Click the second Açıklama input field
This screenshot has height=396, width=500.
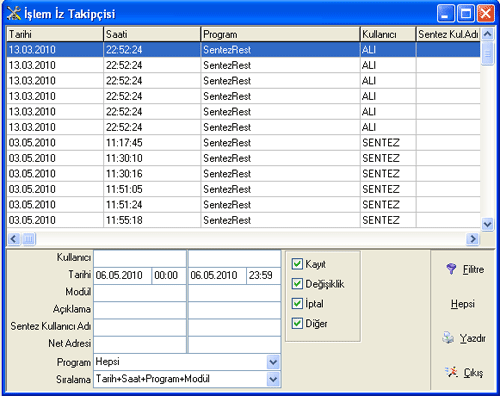tap(234, 310)
